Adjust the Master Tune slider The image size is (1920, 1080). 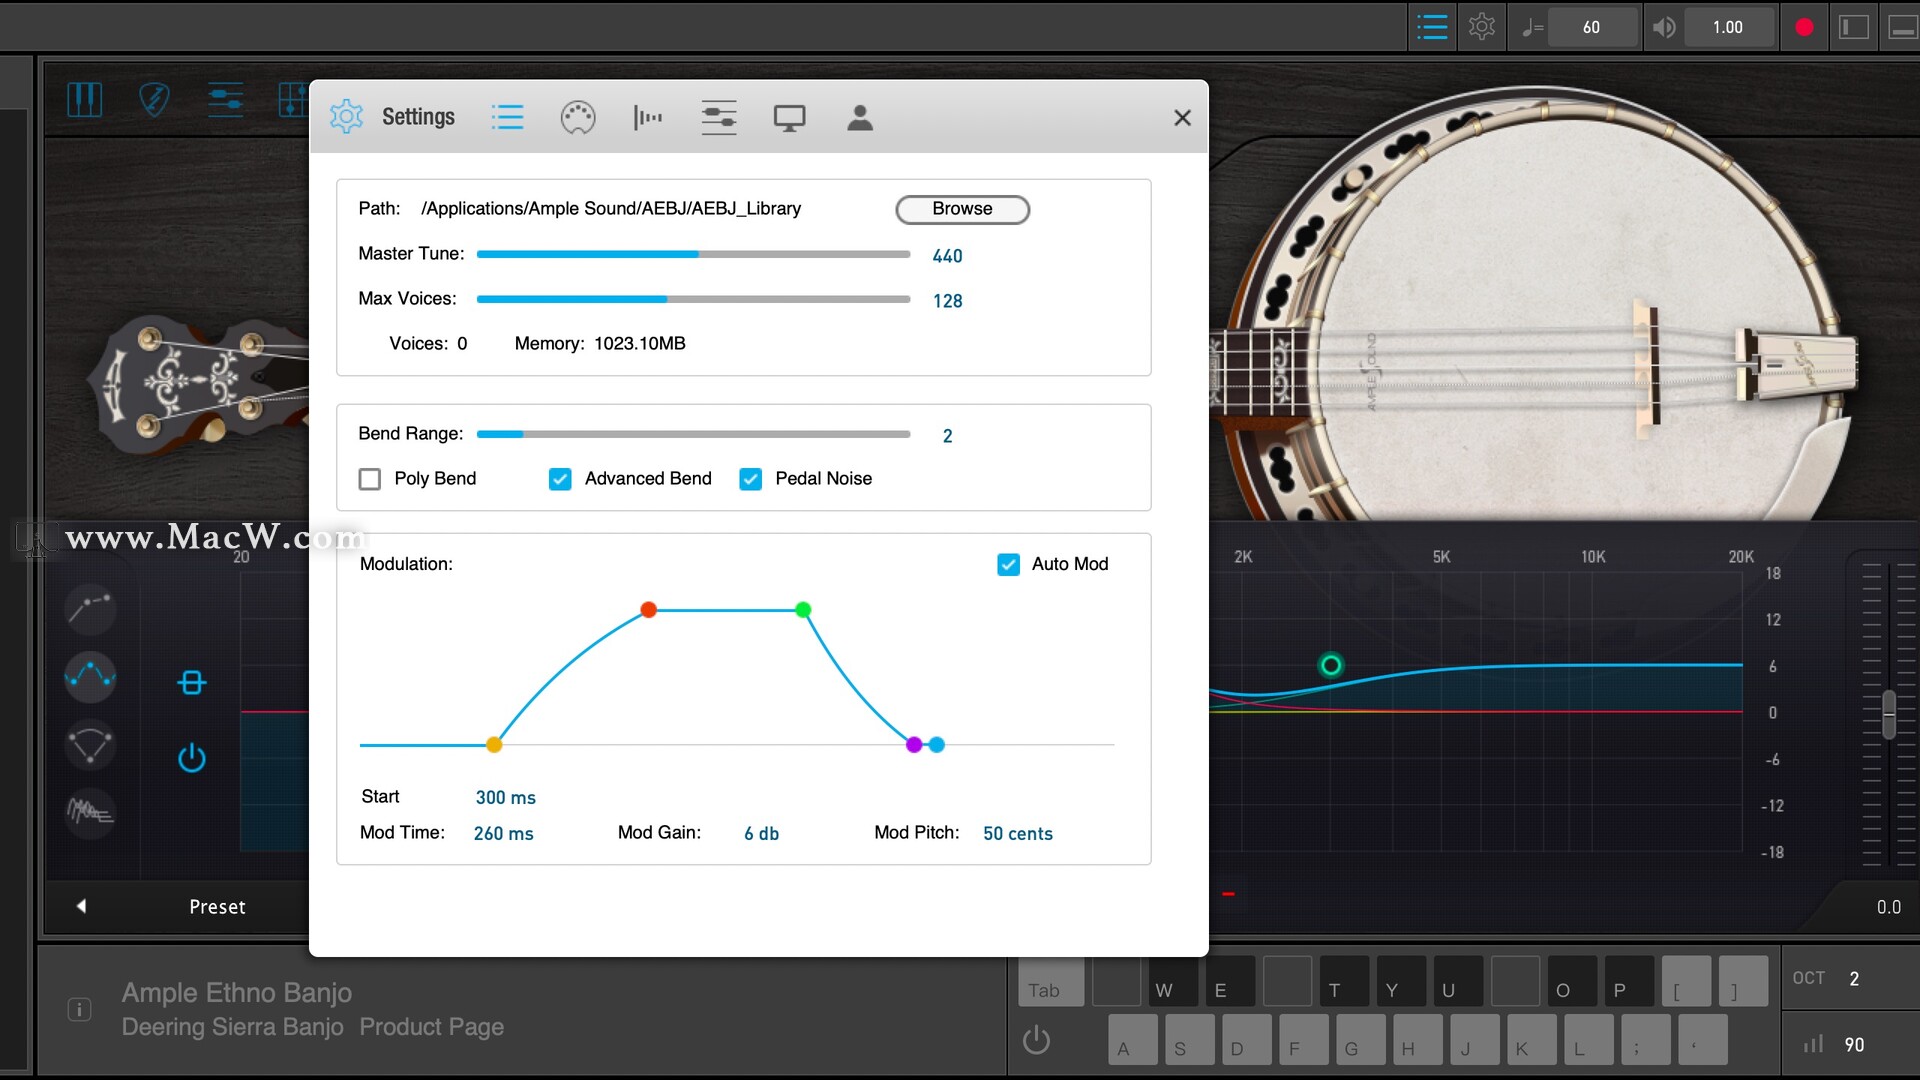(693, 254)
